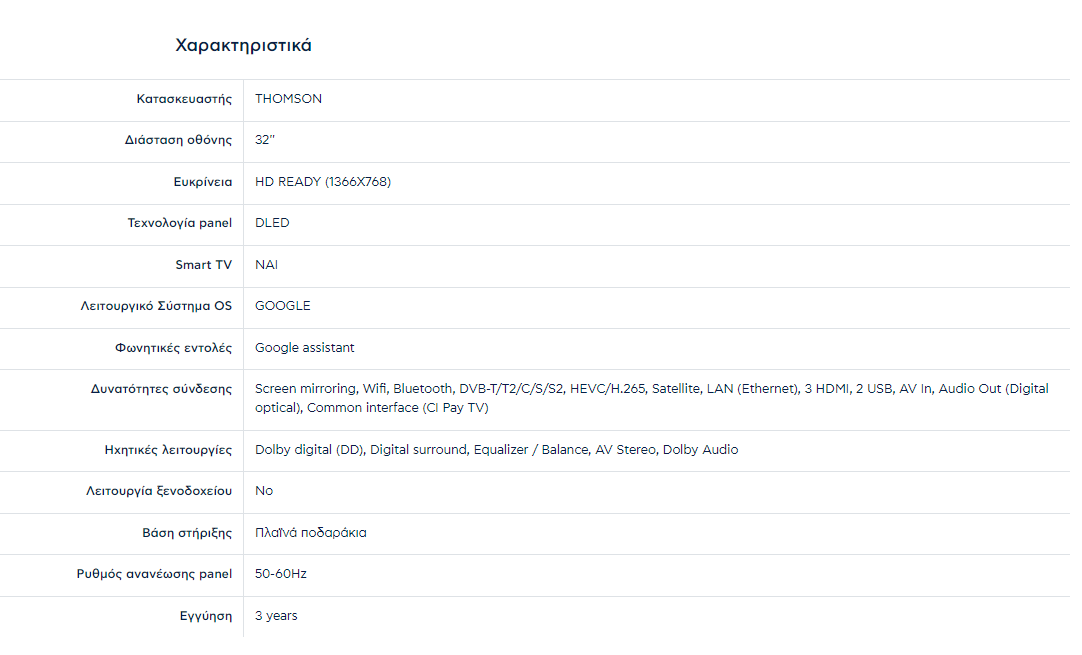Click the Ευκρίνεια row label
This screenshot has width=1082, height=655.
point(202,182)
